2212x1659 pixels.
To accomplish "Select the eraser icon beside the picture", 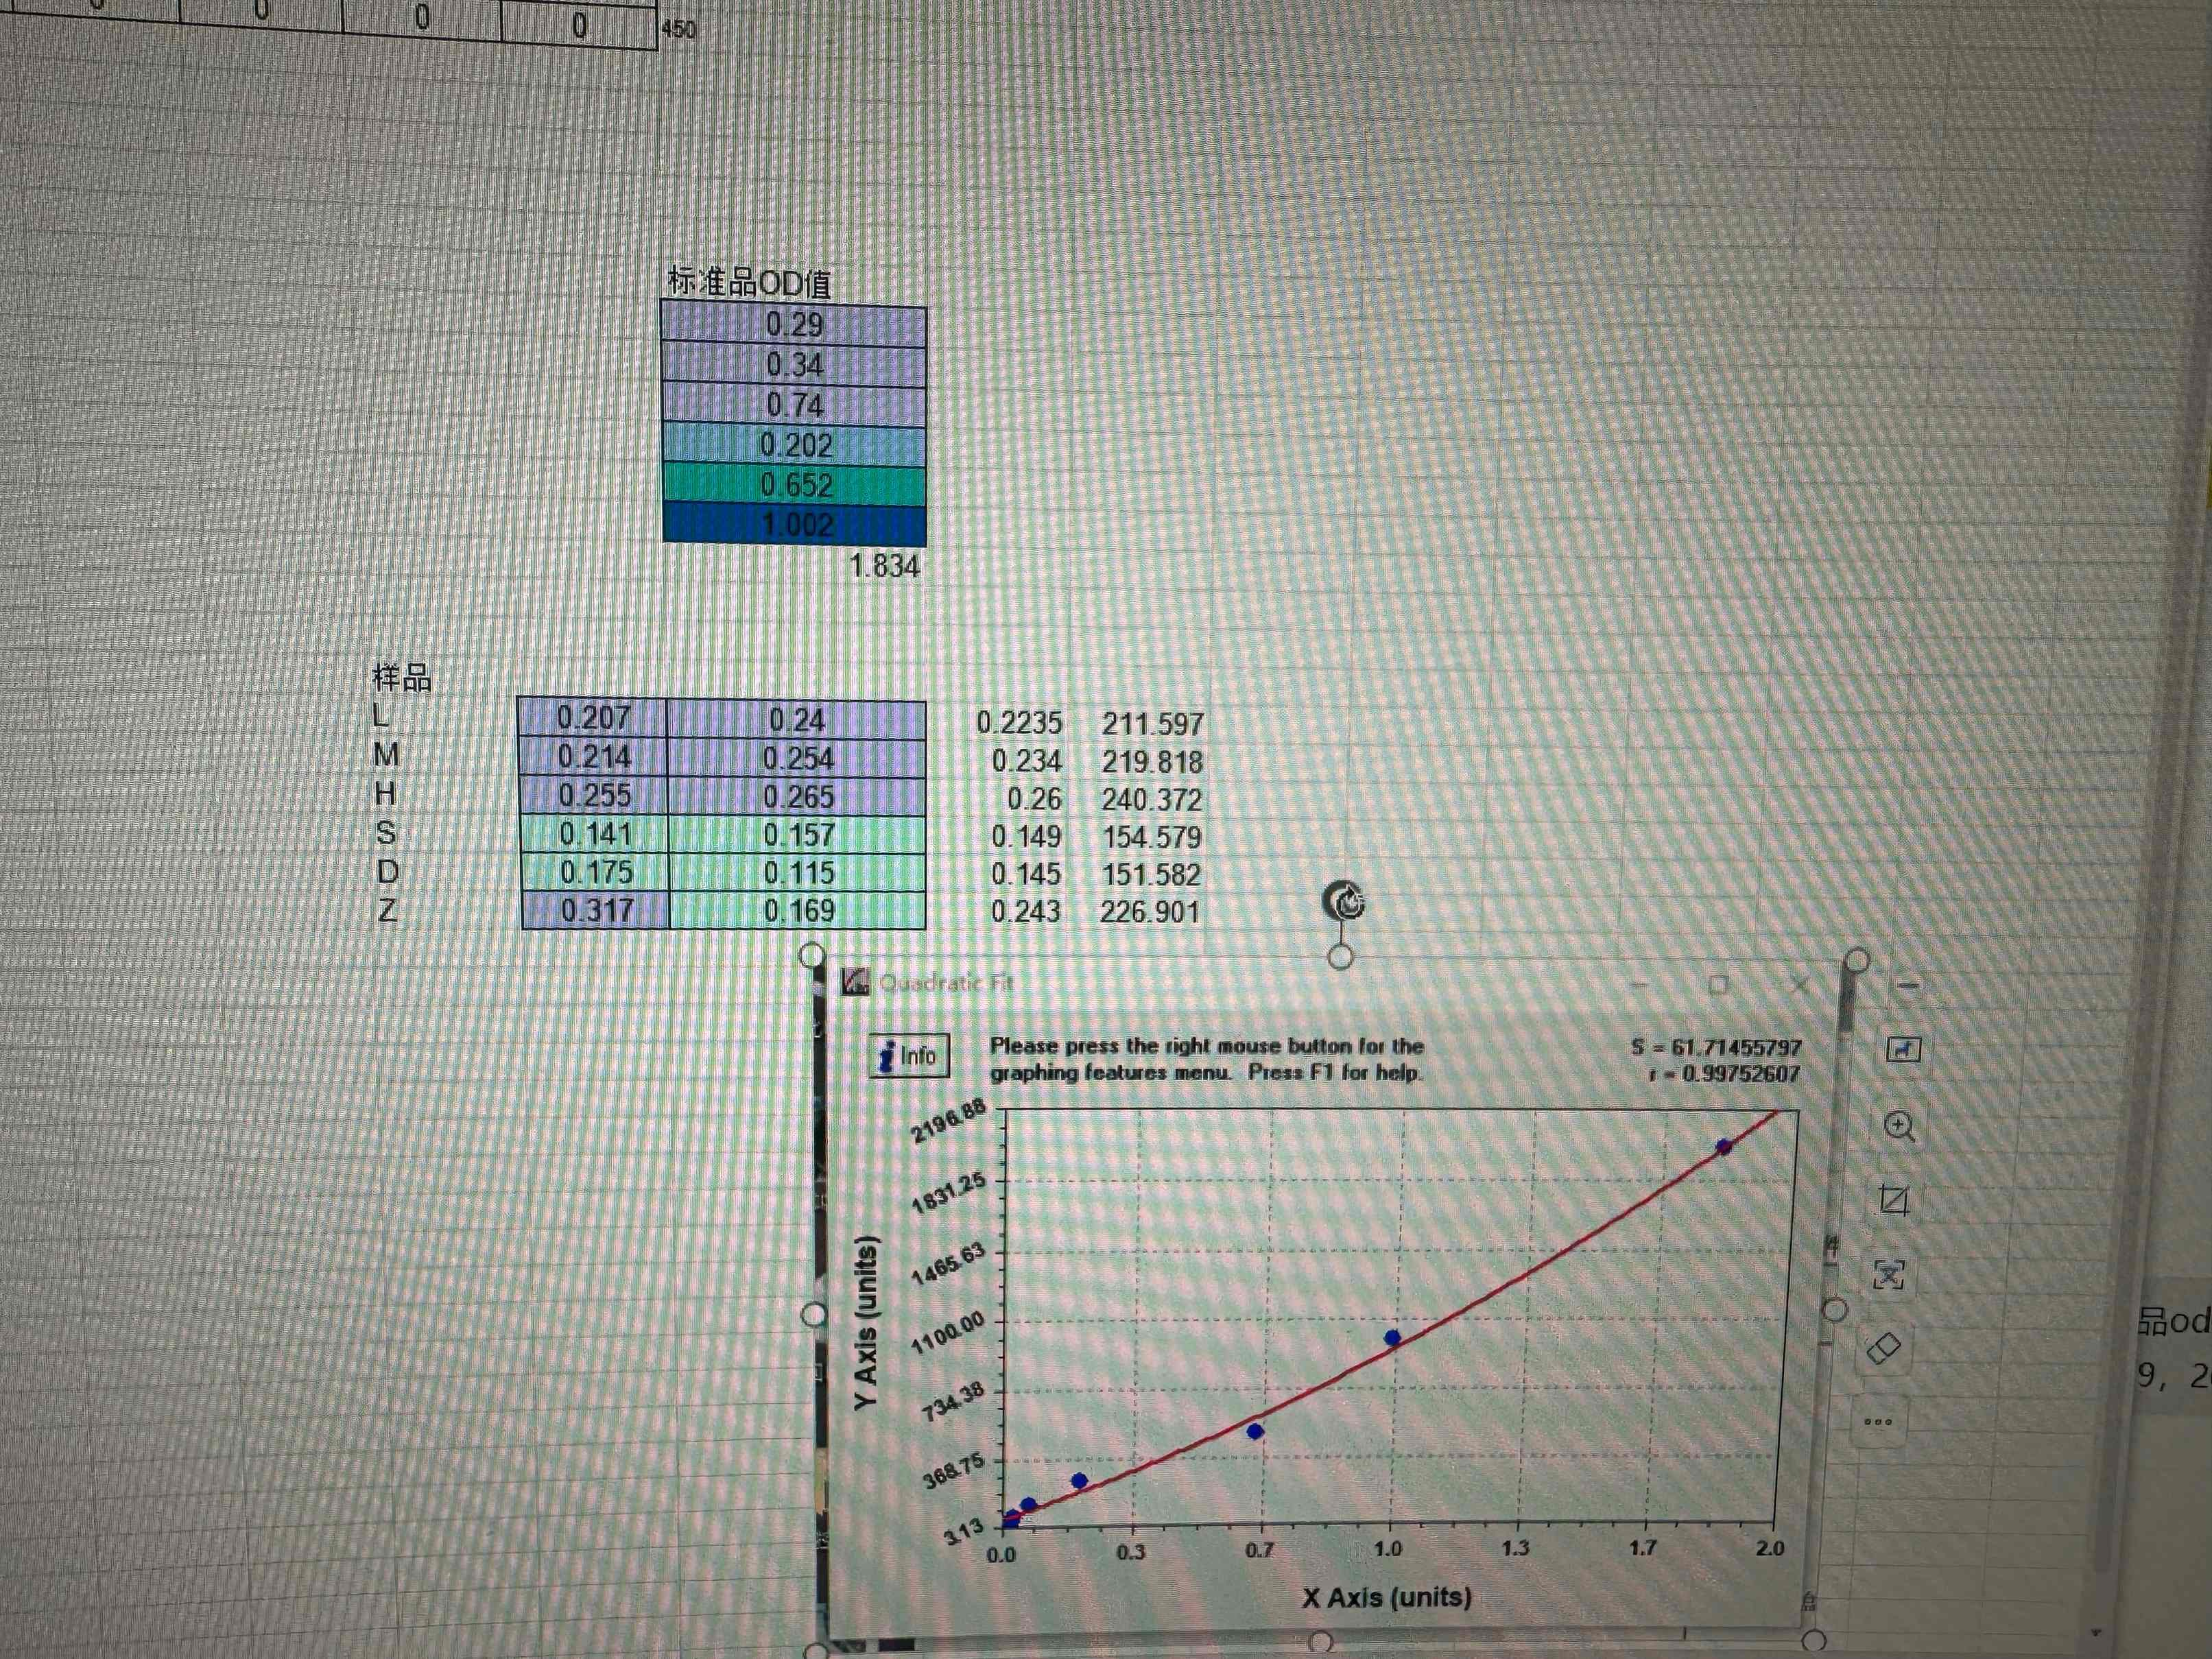I will [x=1884, y=1348].
